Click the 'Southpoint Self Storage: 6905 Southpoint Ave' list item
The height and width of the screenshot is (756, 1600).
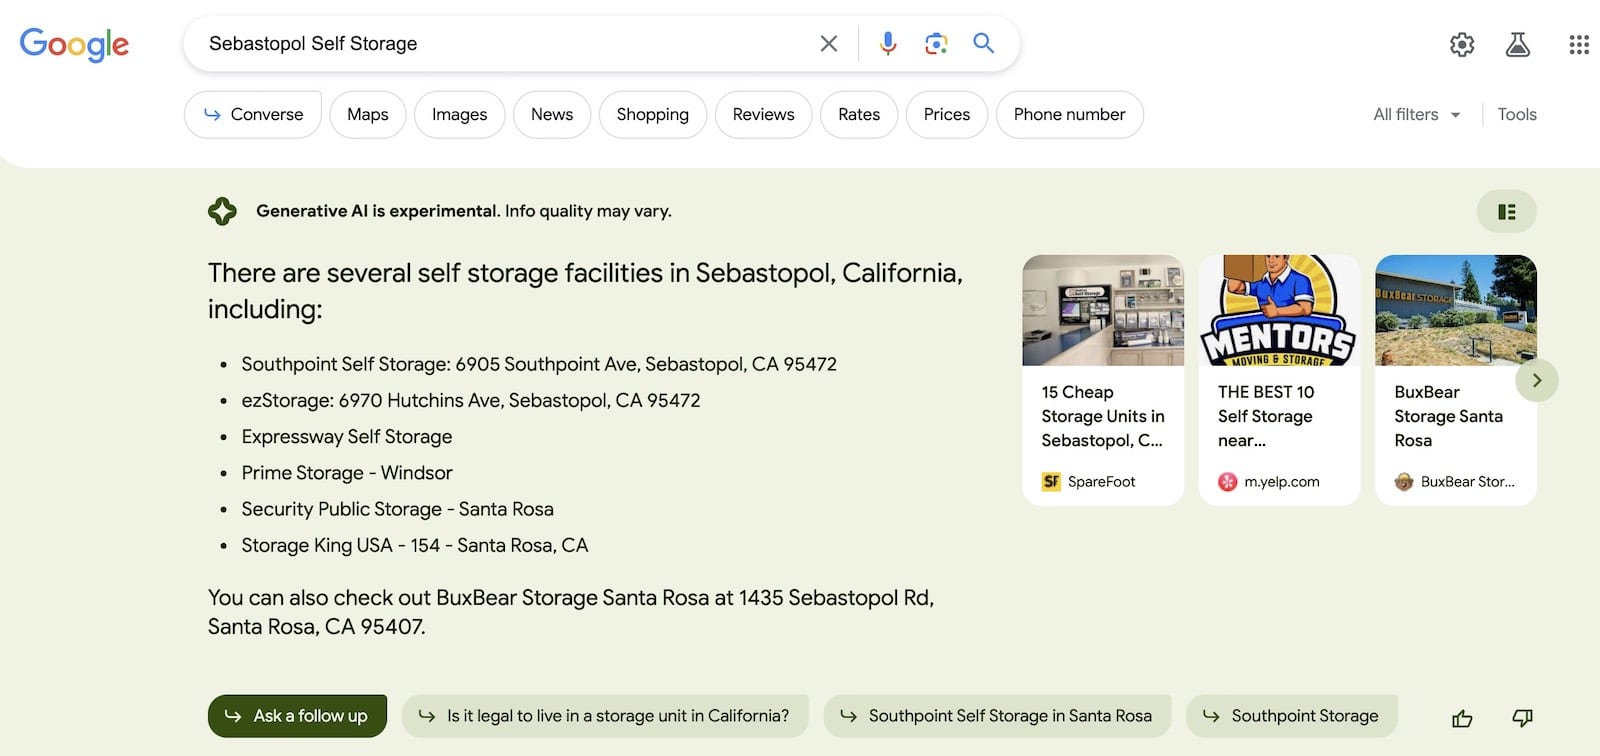click(539, 364)
